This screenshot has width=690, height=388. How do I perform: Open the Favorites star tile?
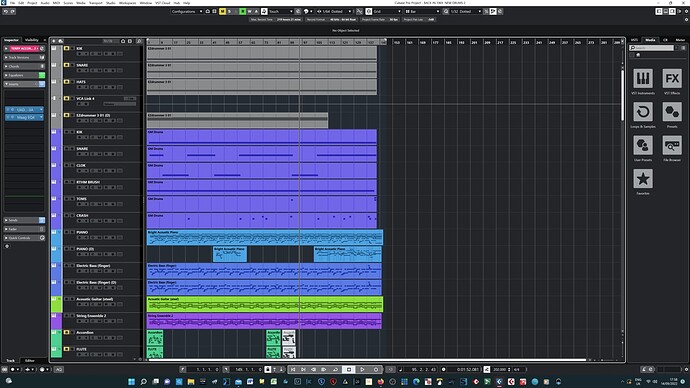pyautogui.click(x=643, y=179)
